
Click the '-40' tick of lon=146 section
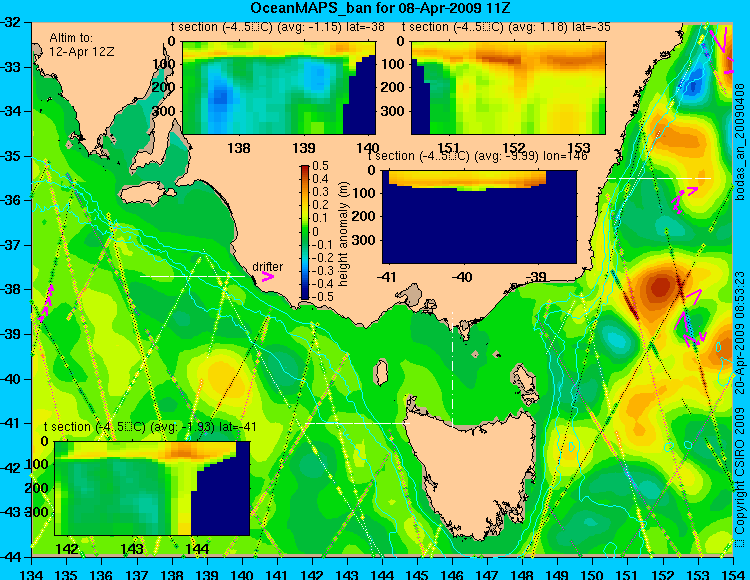pyautogui.click(x=462, y=277)
